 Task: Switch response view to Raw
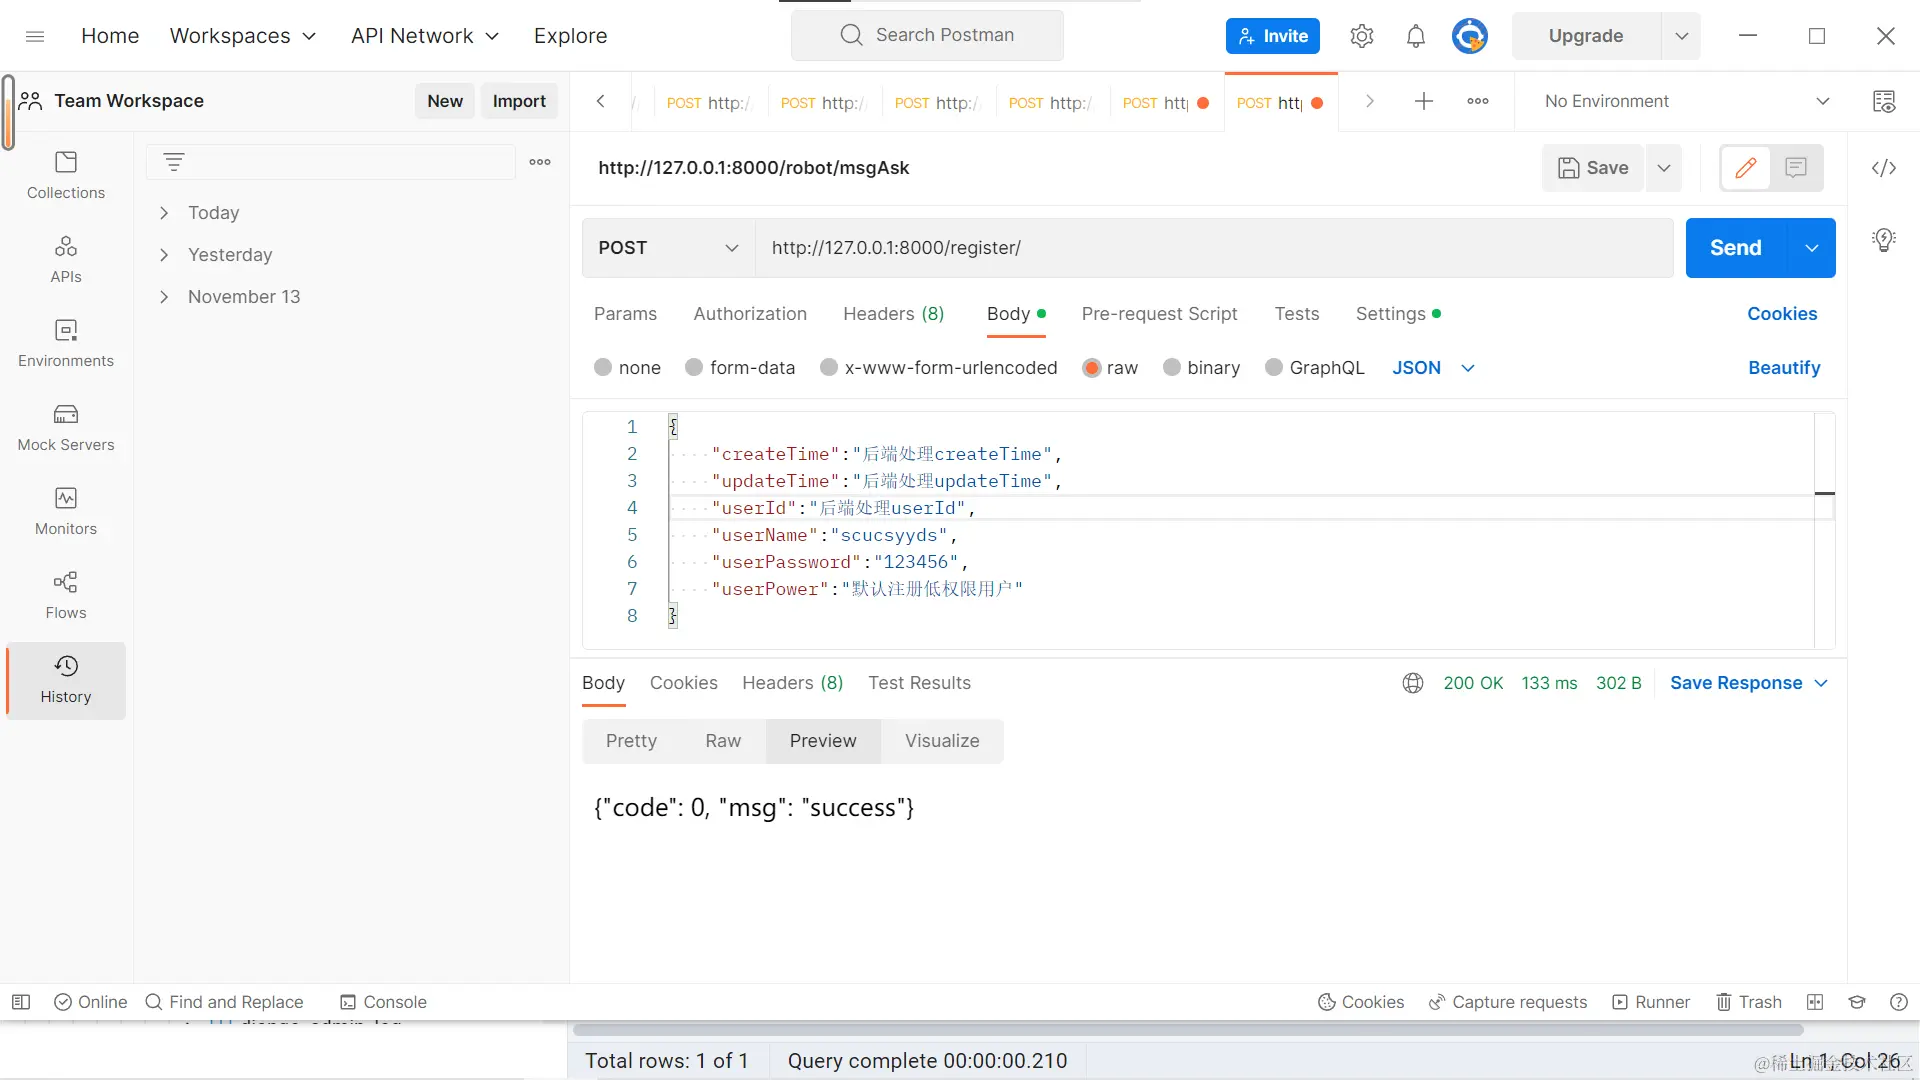click(723, 741)
